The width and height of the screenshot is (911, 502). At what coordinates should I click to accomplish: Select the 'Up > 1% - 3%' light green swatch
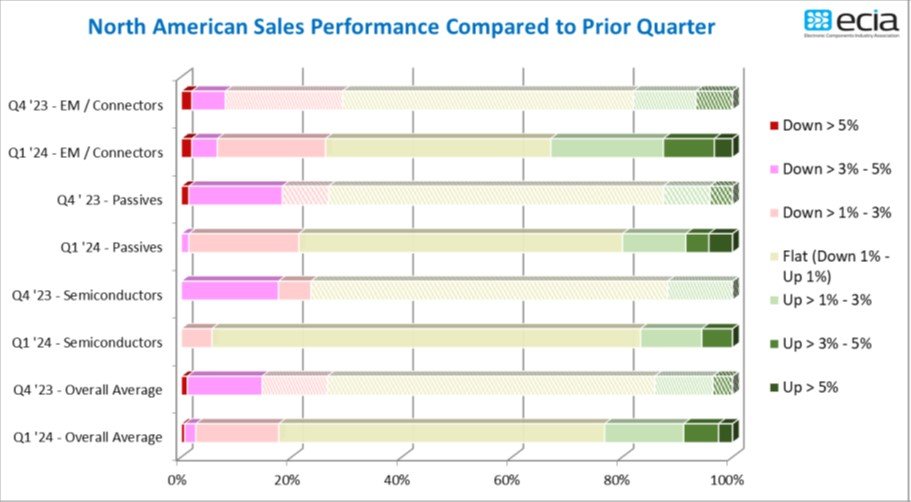773,300
